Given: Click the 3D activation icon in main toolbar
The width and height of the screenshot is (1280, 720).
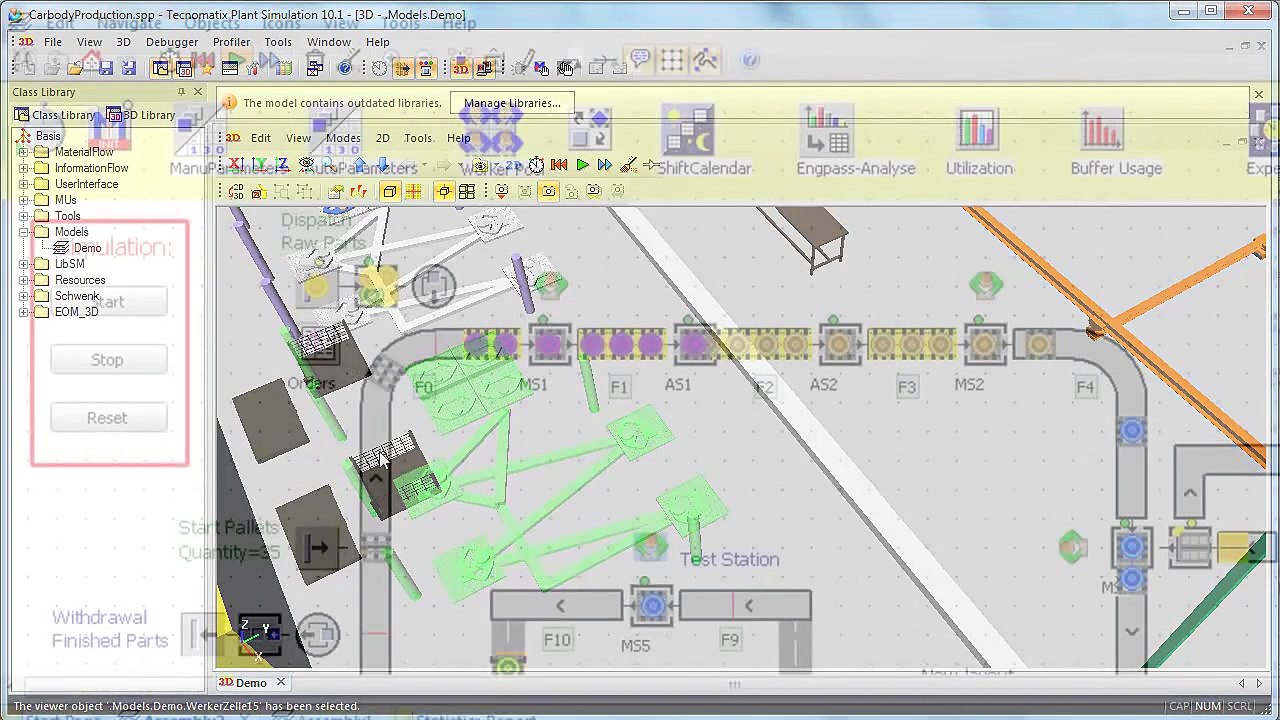Looking at the screenshot, I should point(461,68).
